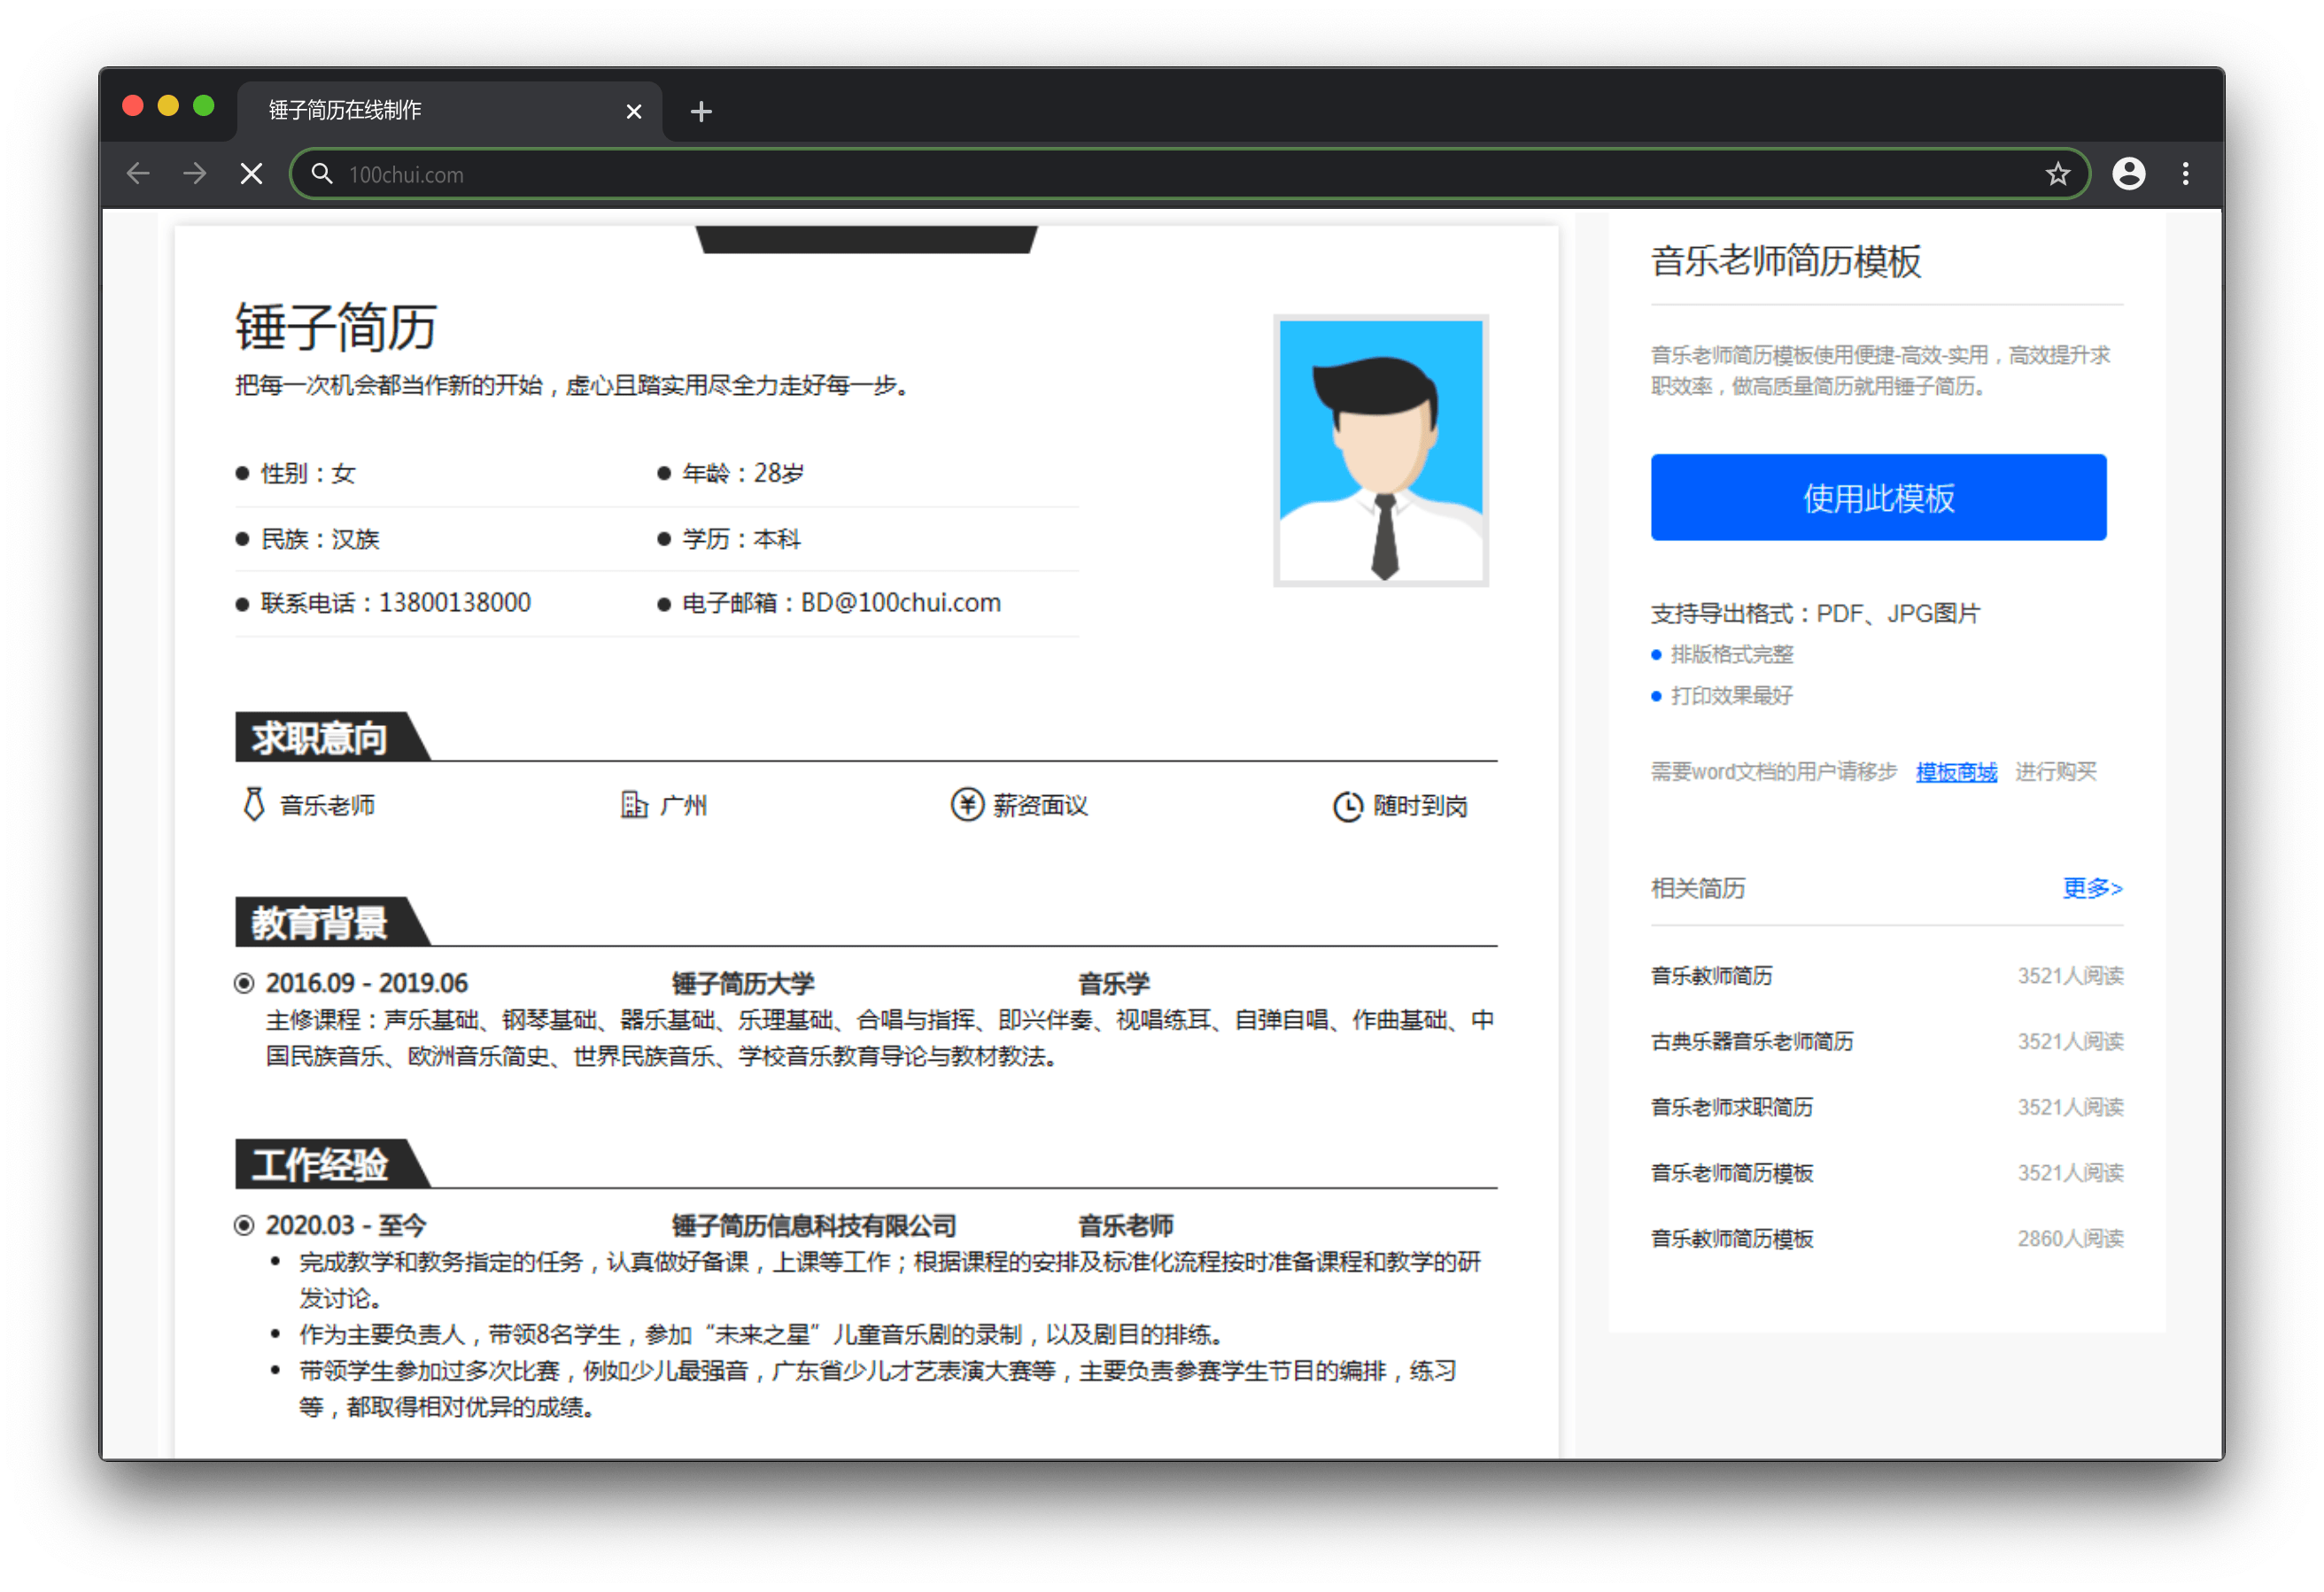Screen dimensions: 2324x1592
Task: Click the yen icon beside 薪资面议
Action: (967, 805)
